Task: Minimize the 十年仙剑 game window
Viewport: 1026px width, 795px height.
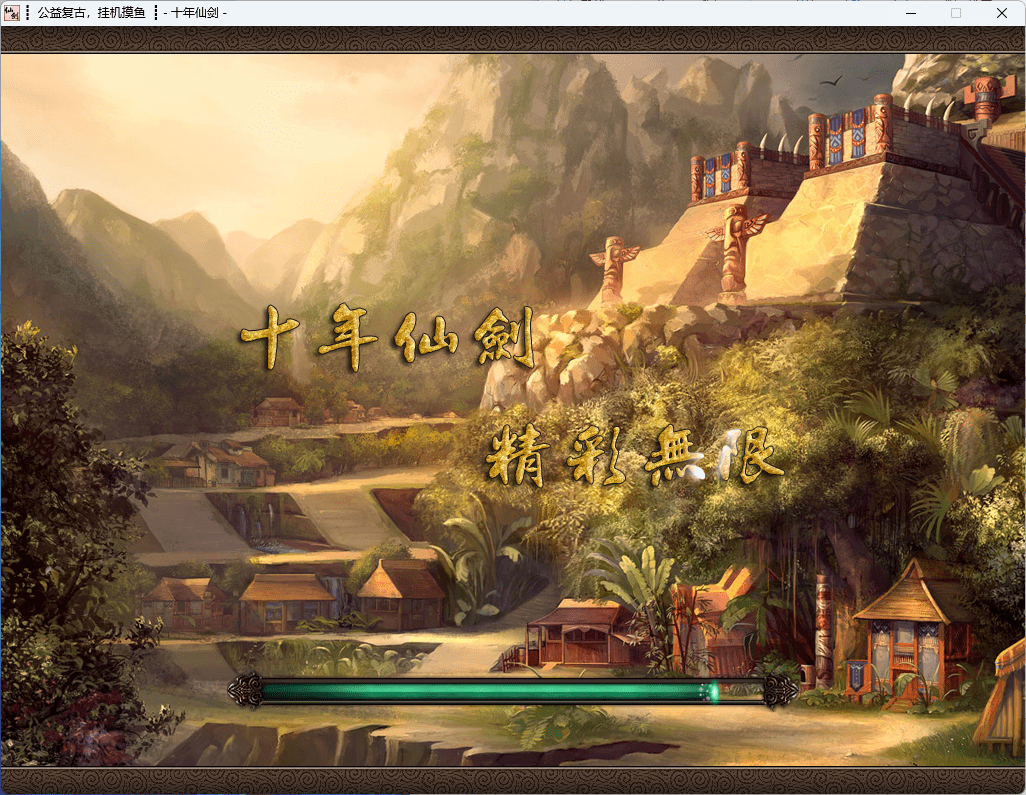Action: point(910,13)
